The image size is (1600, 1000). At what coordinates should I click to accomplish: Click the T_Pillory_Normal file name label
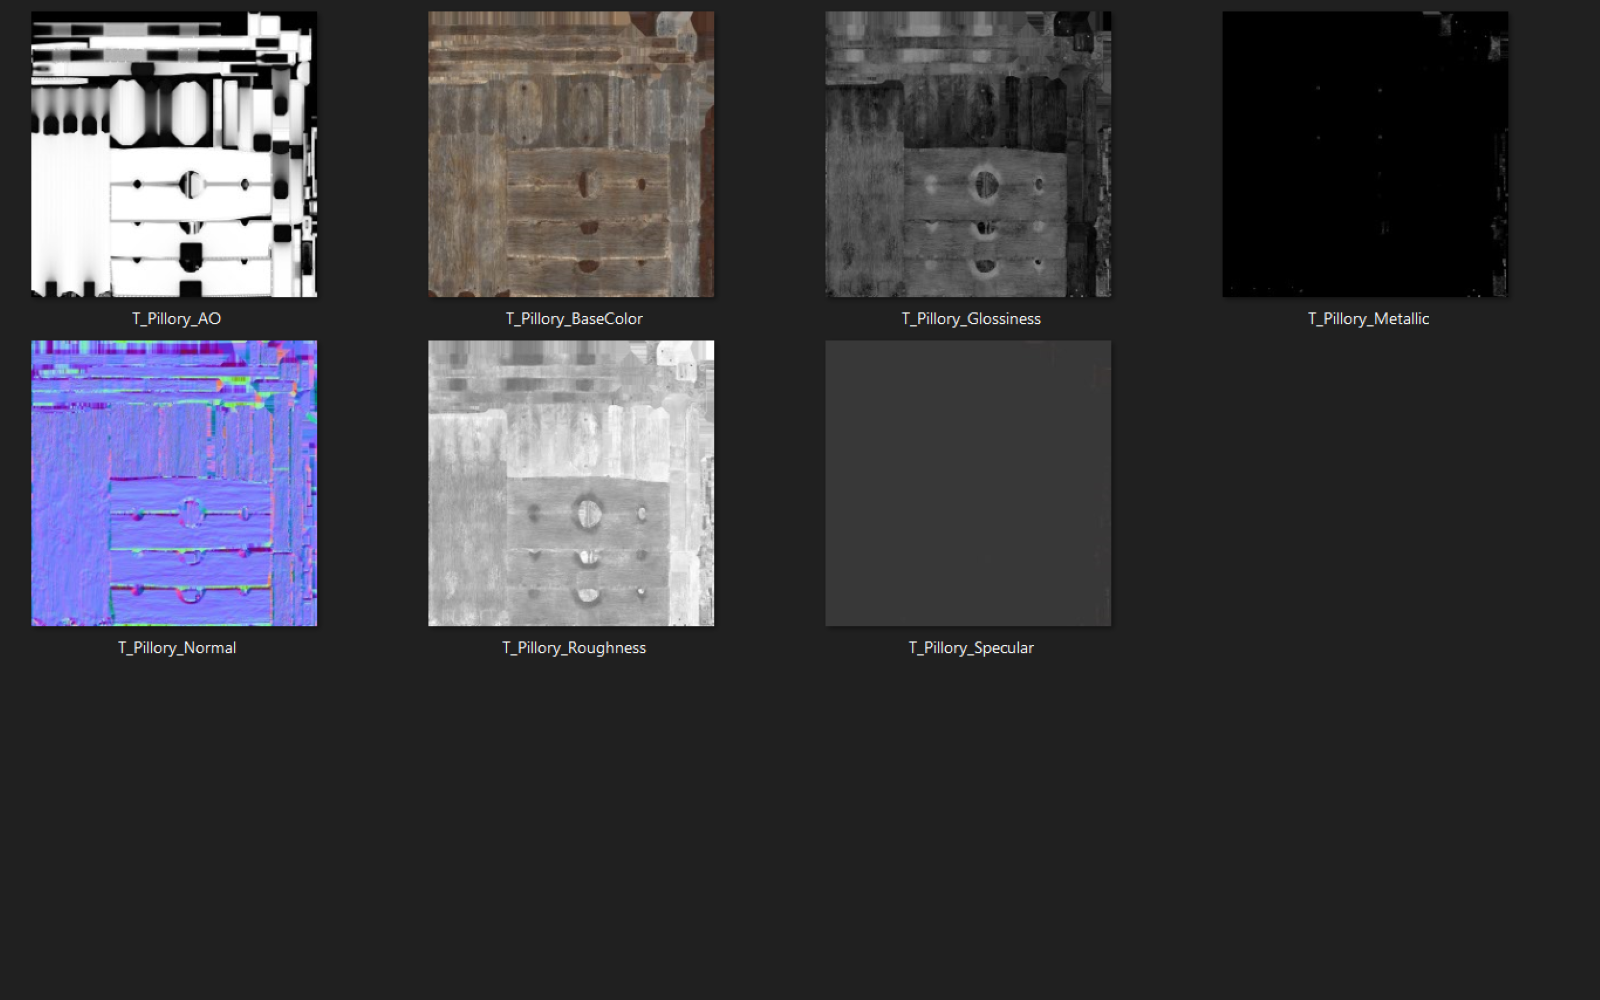coord(177,648)
